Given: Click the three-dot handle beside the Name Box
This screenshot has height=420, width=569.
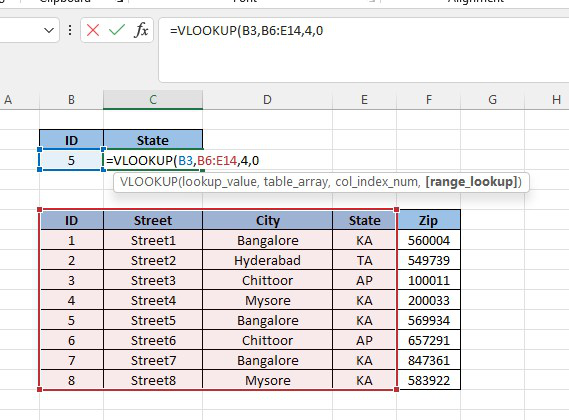Looking at the screenshot, I should tap(70, 30).
